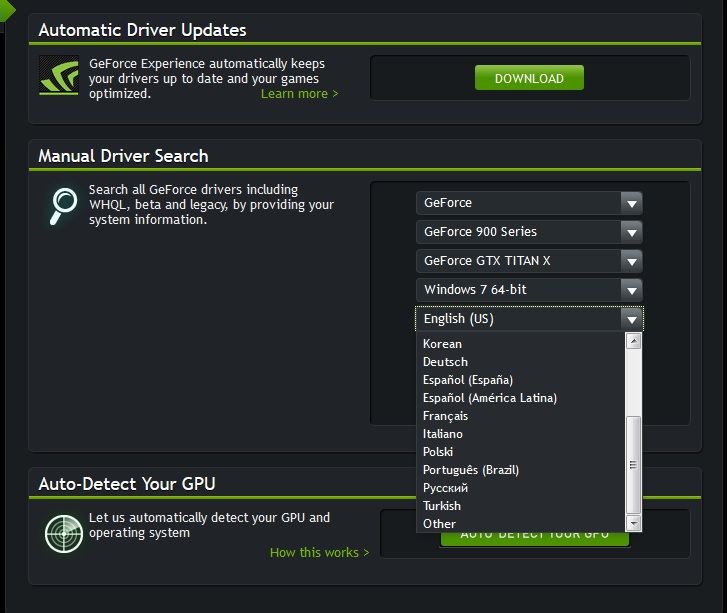Click the Auto Detect Your GPU button
The height and width of the screenshot is (613, 727).
point(535,539)
